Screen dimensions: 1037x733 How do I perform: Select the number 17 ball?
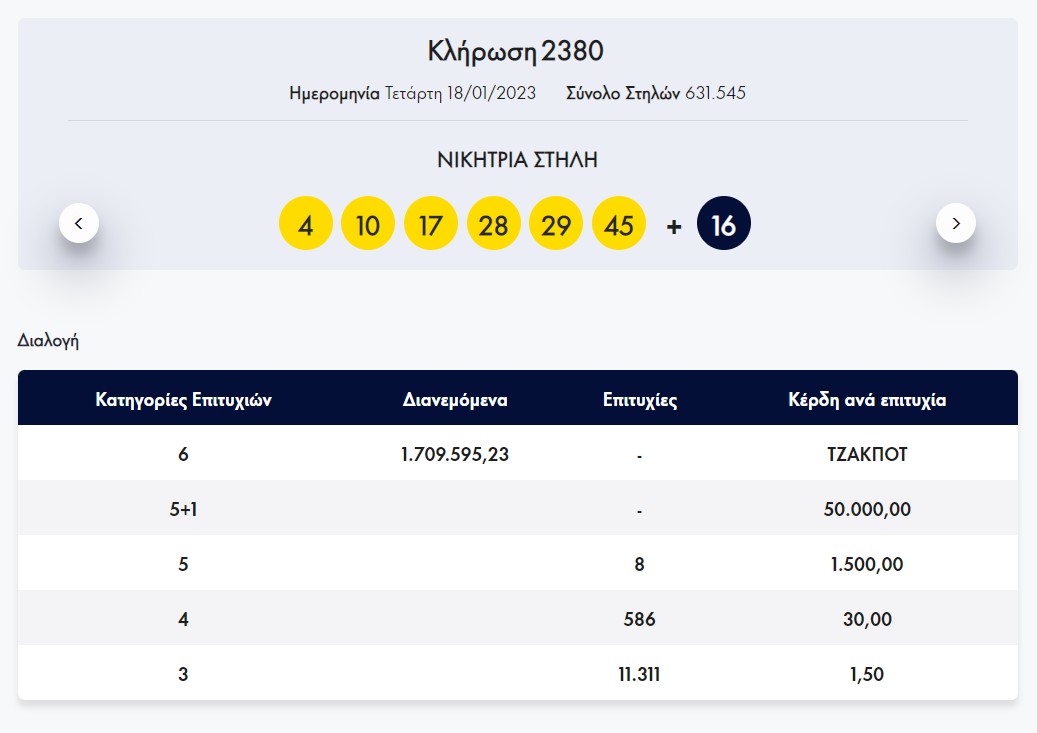pos(431,223)
